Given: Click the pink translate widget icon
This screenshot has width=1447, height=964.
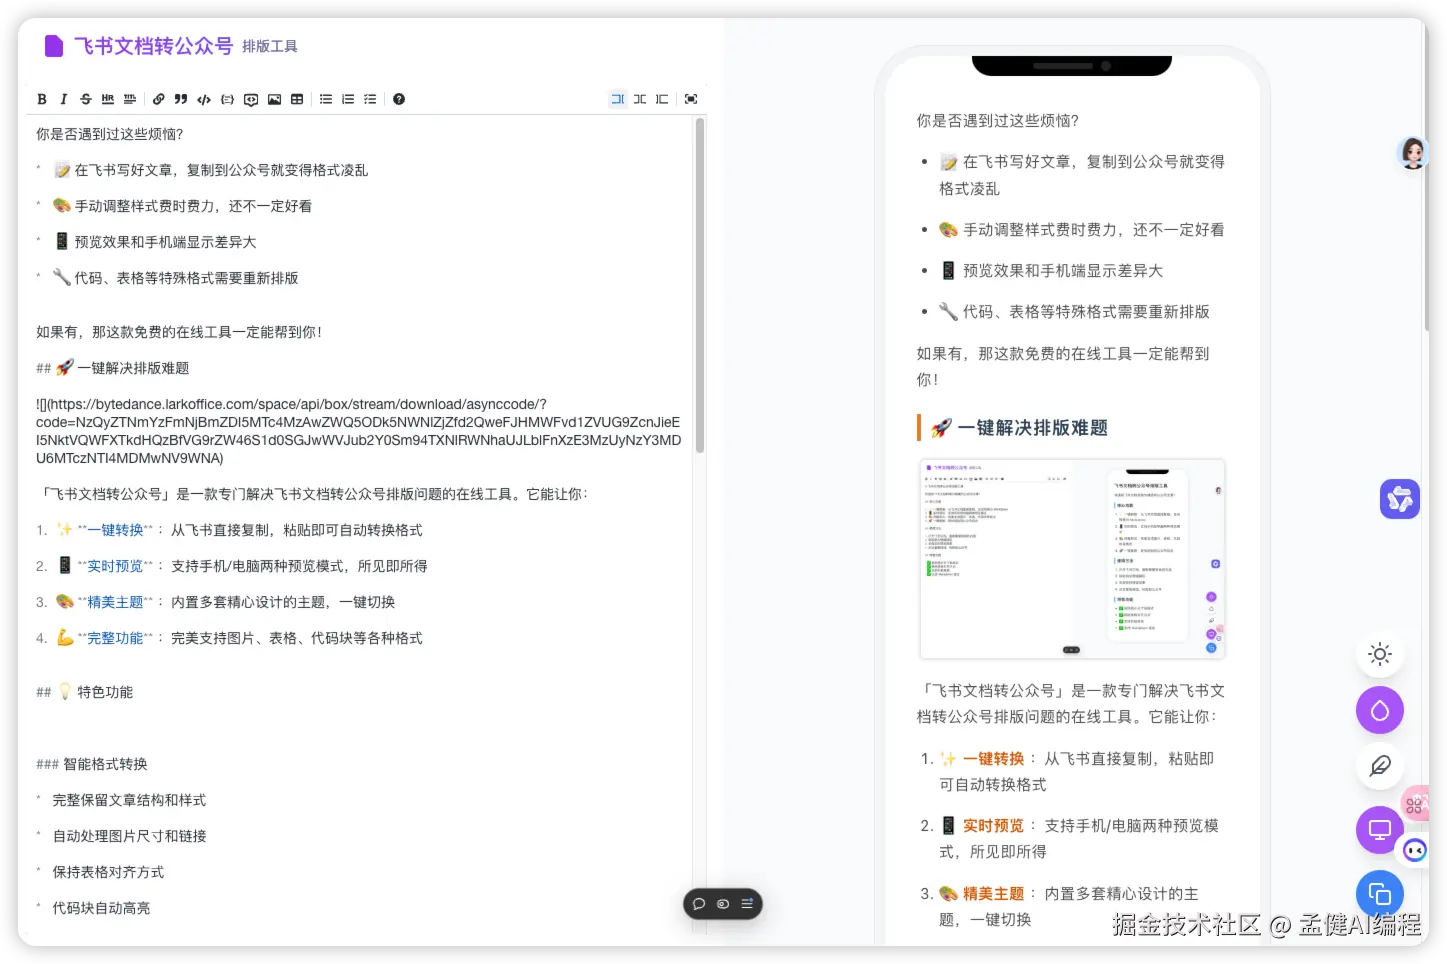Looking at the screenshot, I should pos(1415,804).
